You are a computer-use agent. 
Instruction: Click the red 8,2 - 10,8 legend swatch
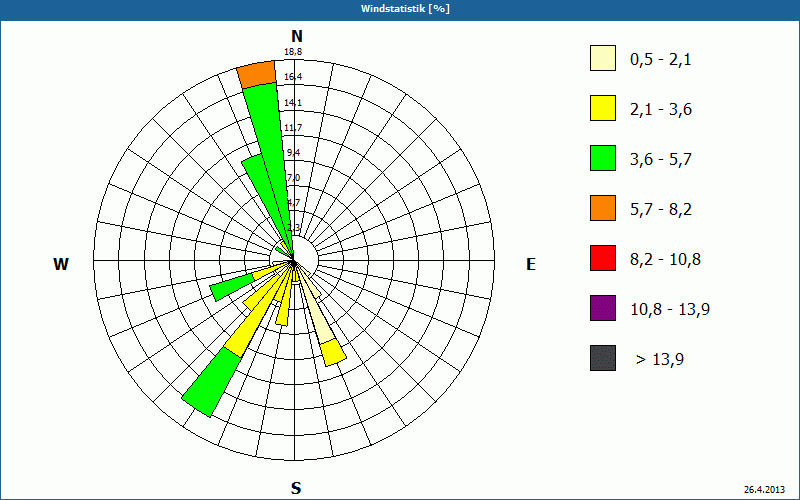[x=603, y=258]
